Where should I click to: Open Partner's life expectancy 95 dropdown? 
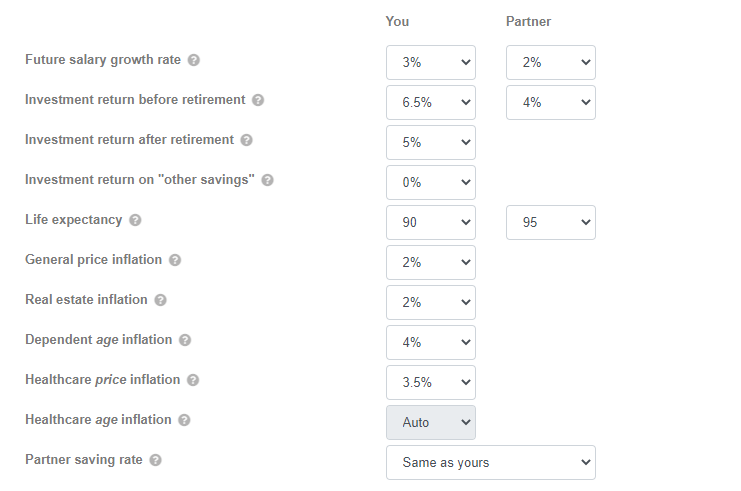tap(551, 222)
